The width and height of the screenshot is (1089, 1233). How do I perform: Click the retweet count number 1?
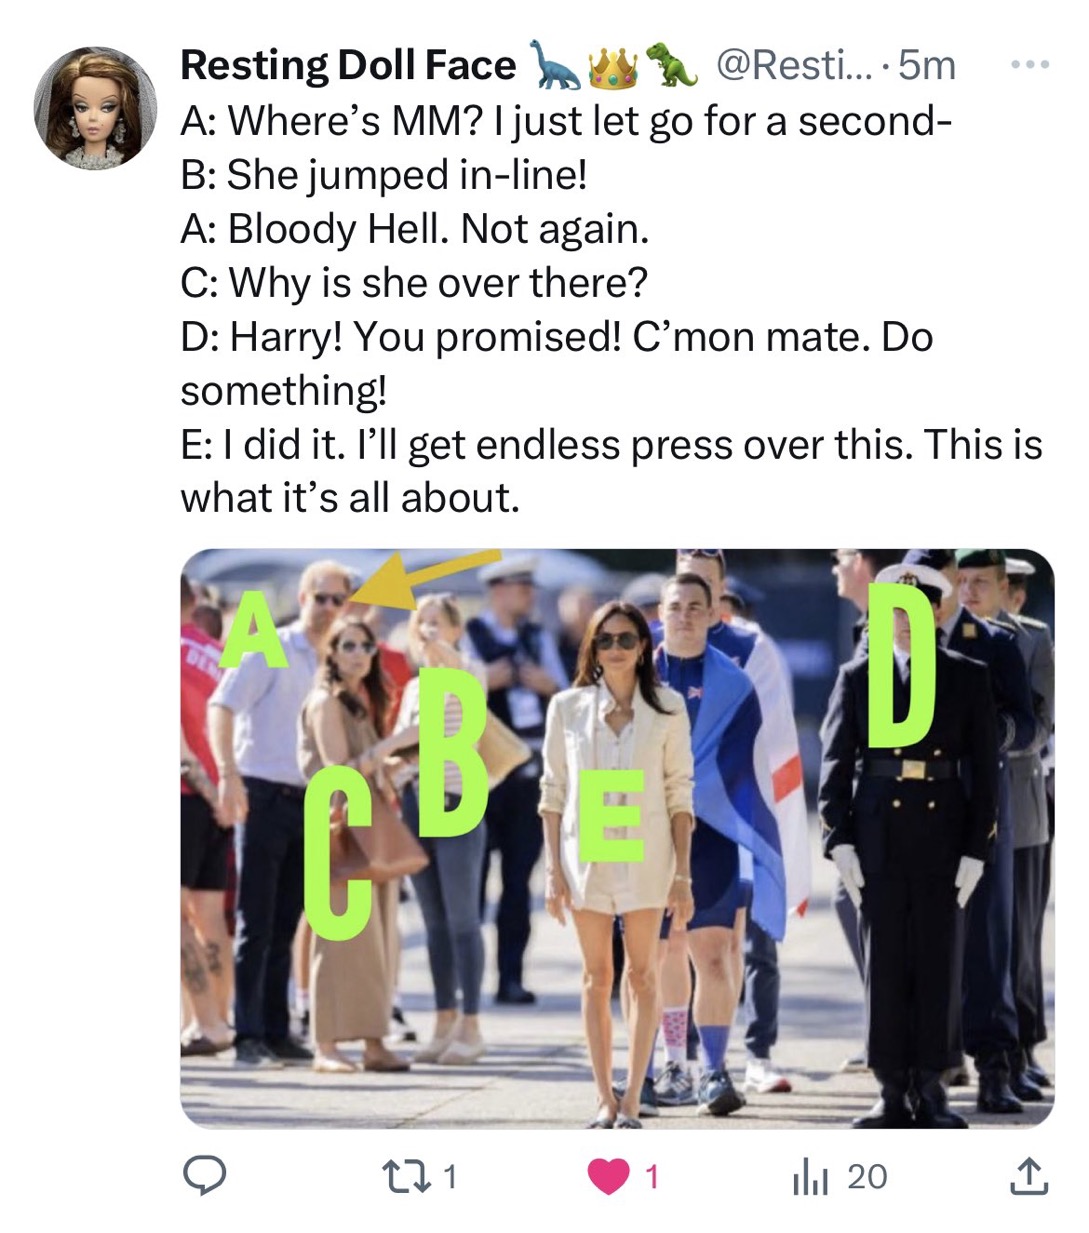click(x=450, y=1177)
